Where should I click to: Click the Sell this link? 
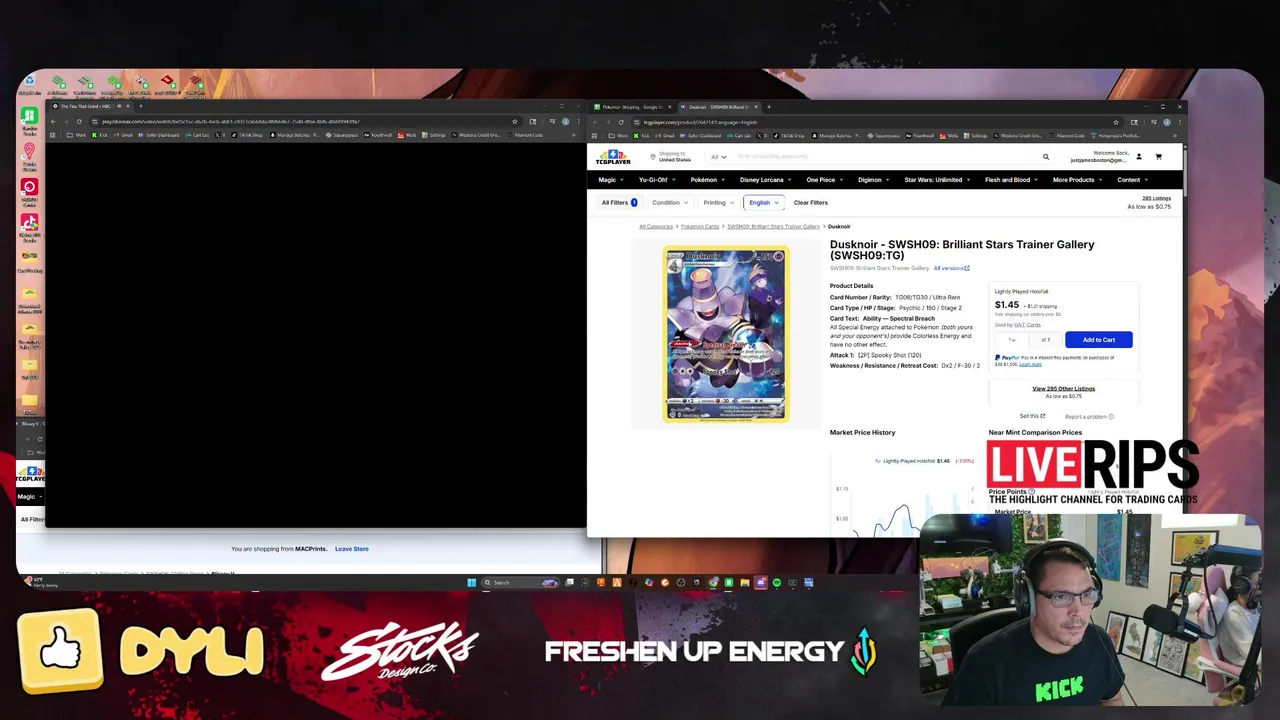click(1032, 416)
